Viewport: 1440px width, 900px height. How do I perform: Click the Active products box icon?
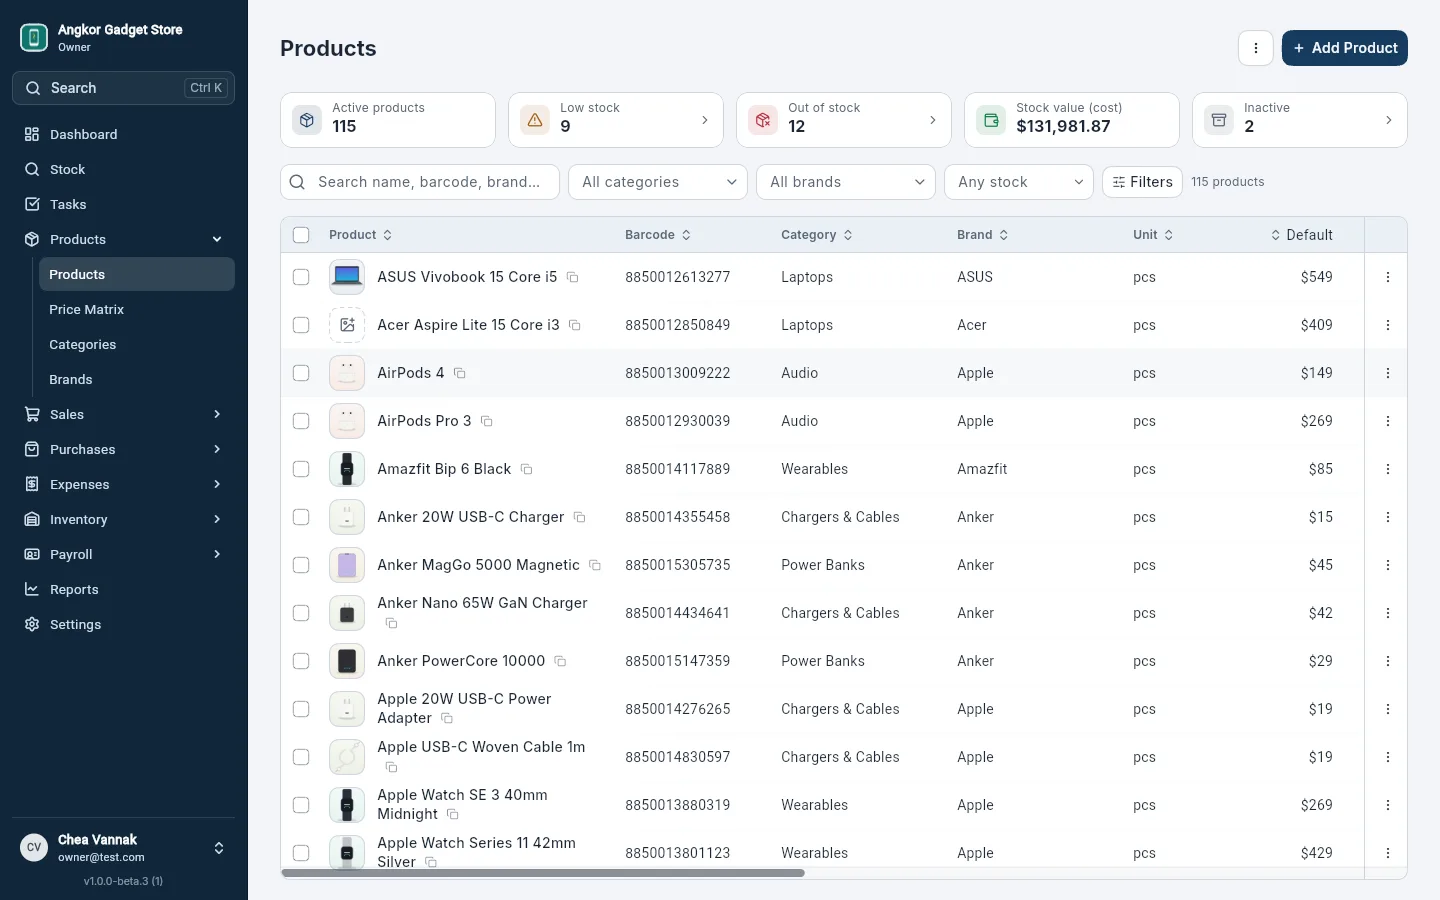307,120
